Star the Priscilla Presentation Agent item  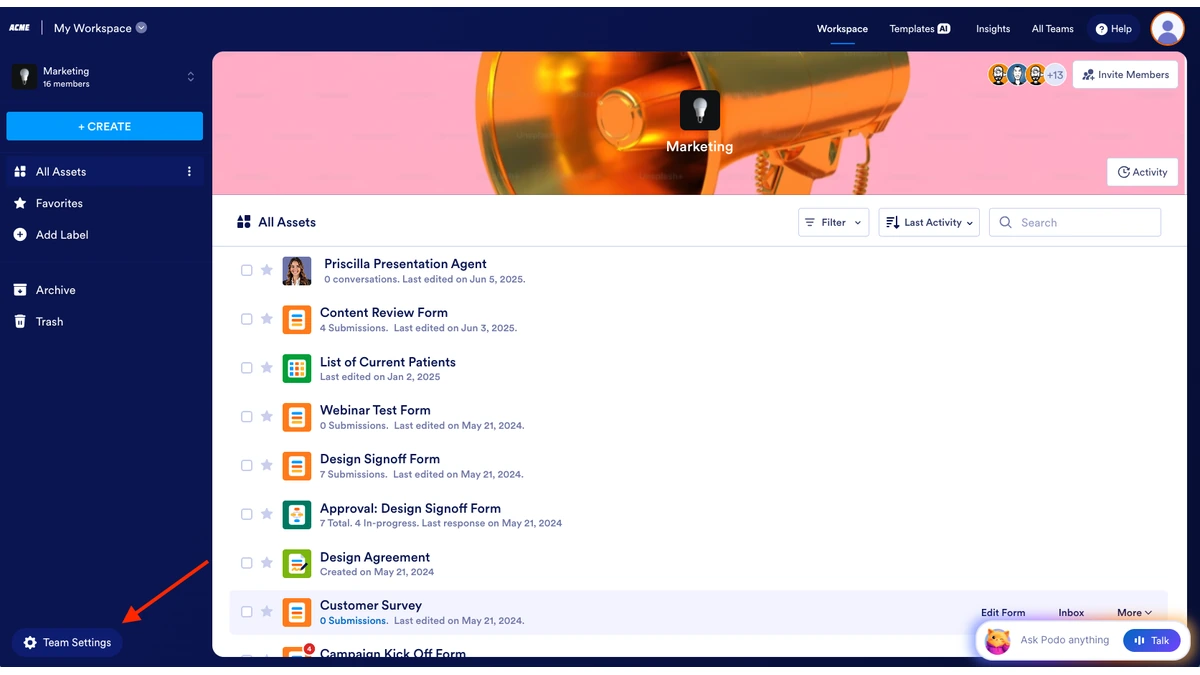coord(267,270)
